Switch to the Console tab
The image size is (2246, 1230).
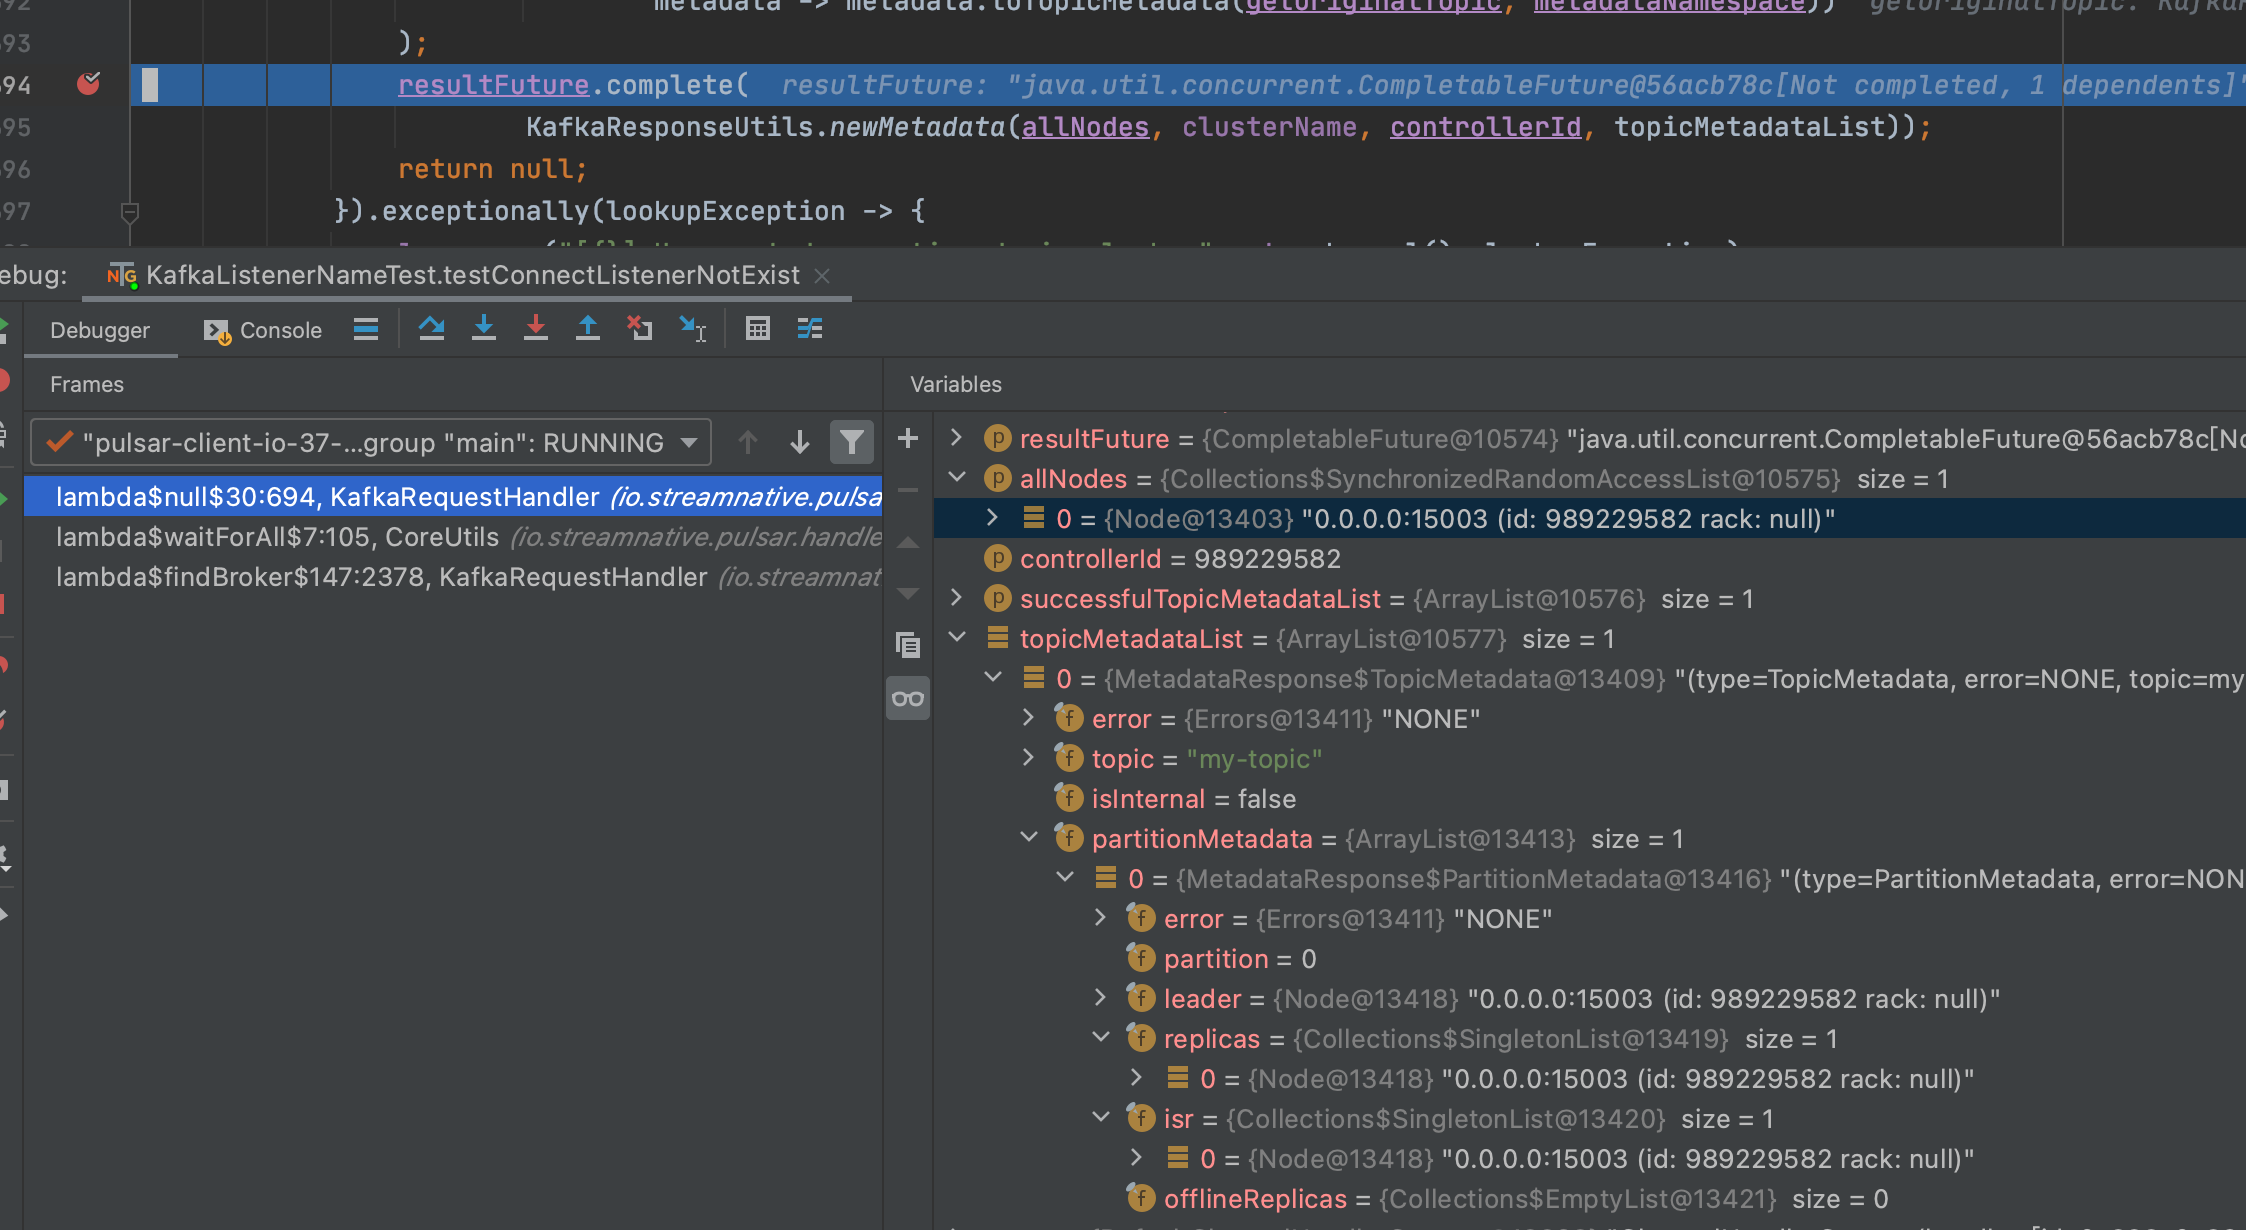point(263,330)
